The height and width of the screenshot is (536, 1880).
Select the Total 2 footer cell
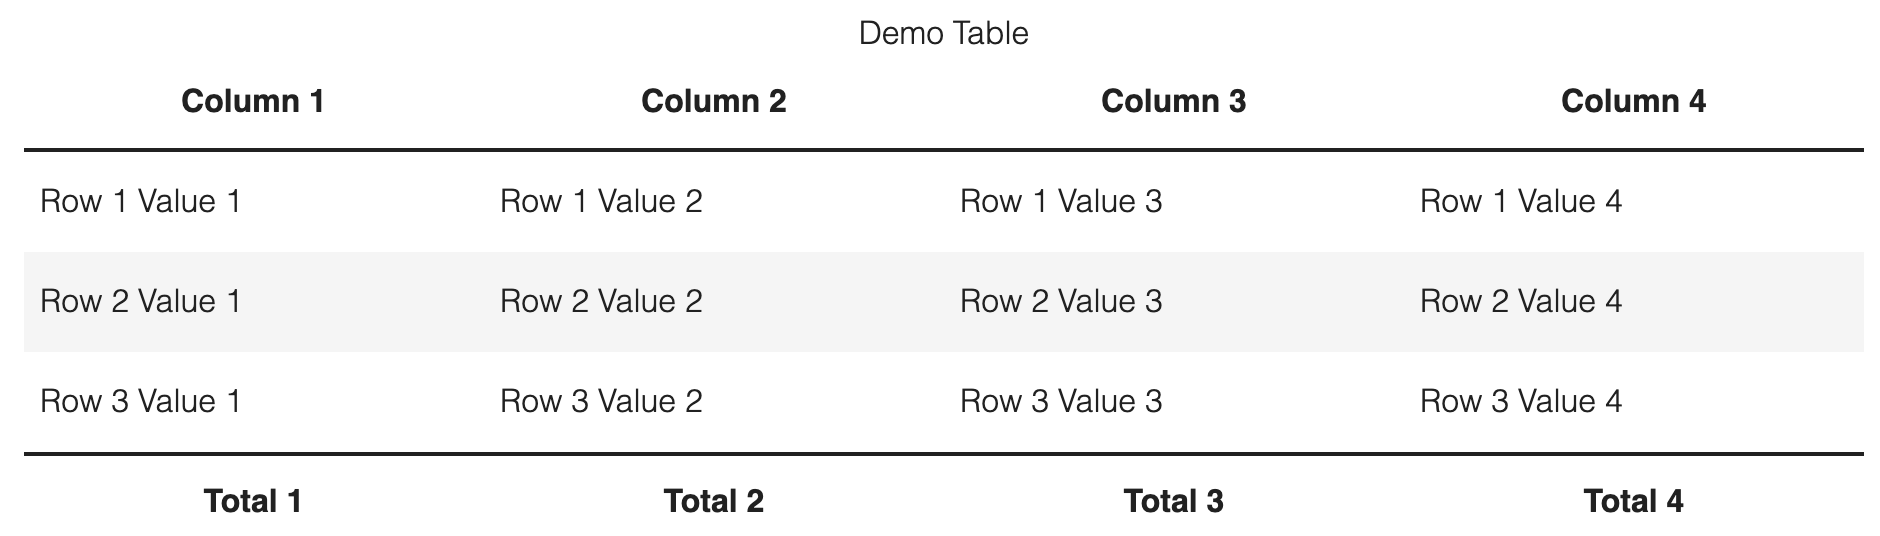(x=713, y=501)
